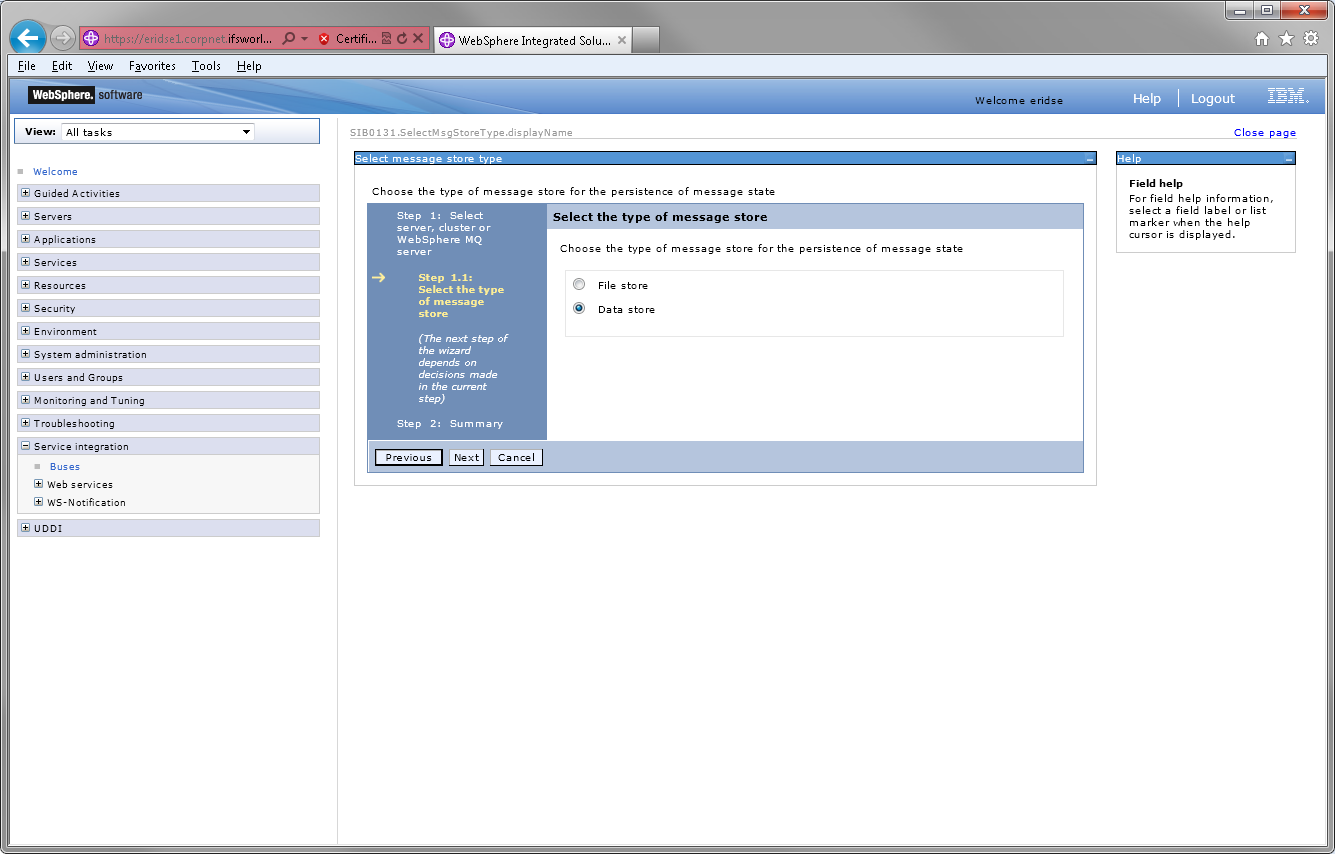Click the red certificate error icon
Image resolution: width=1335 pixels, height=854 pixels.
pyautogui.click(x=324, y=39)
